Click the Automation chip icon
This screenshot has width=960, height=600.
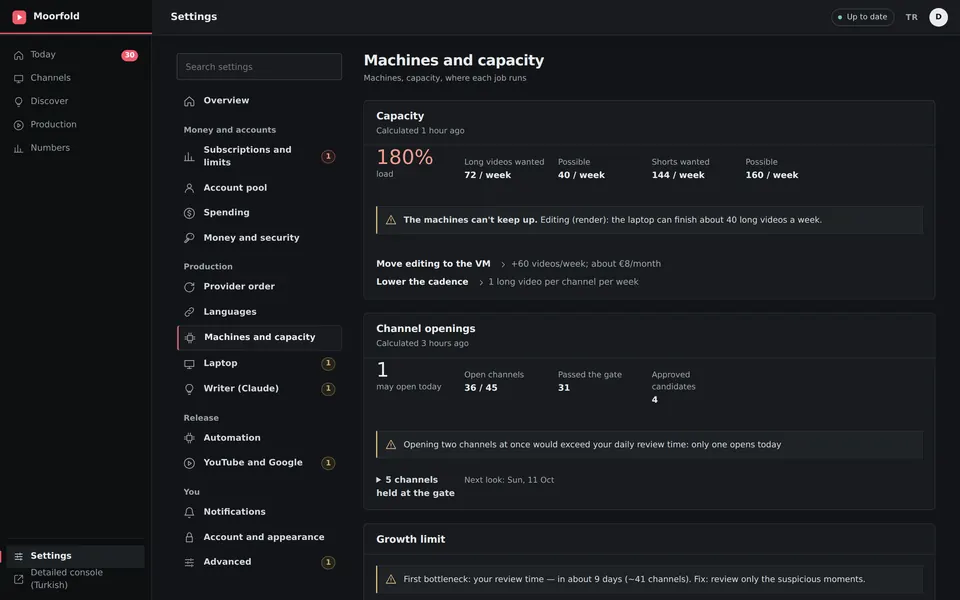[x=189, y=438]
